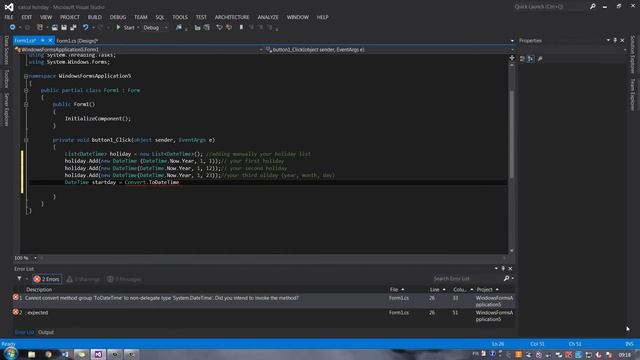This screenshot has width=640, height=360.
Task: Click the split editor icon above scrollbar
Action: 511,58
